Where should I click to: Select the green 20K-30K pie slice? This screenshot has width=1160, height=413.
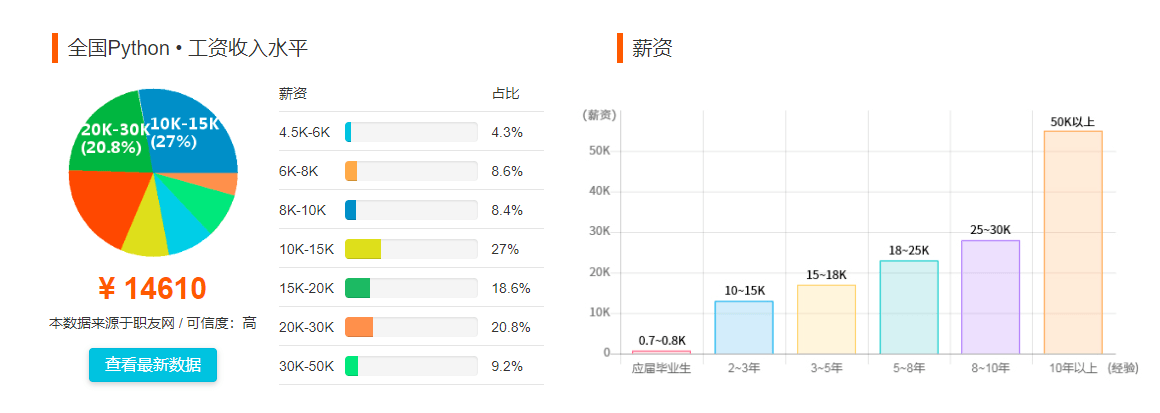point(107,133)
